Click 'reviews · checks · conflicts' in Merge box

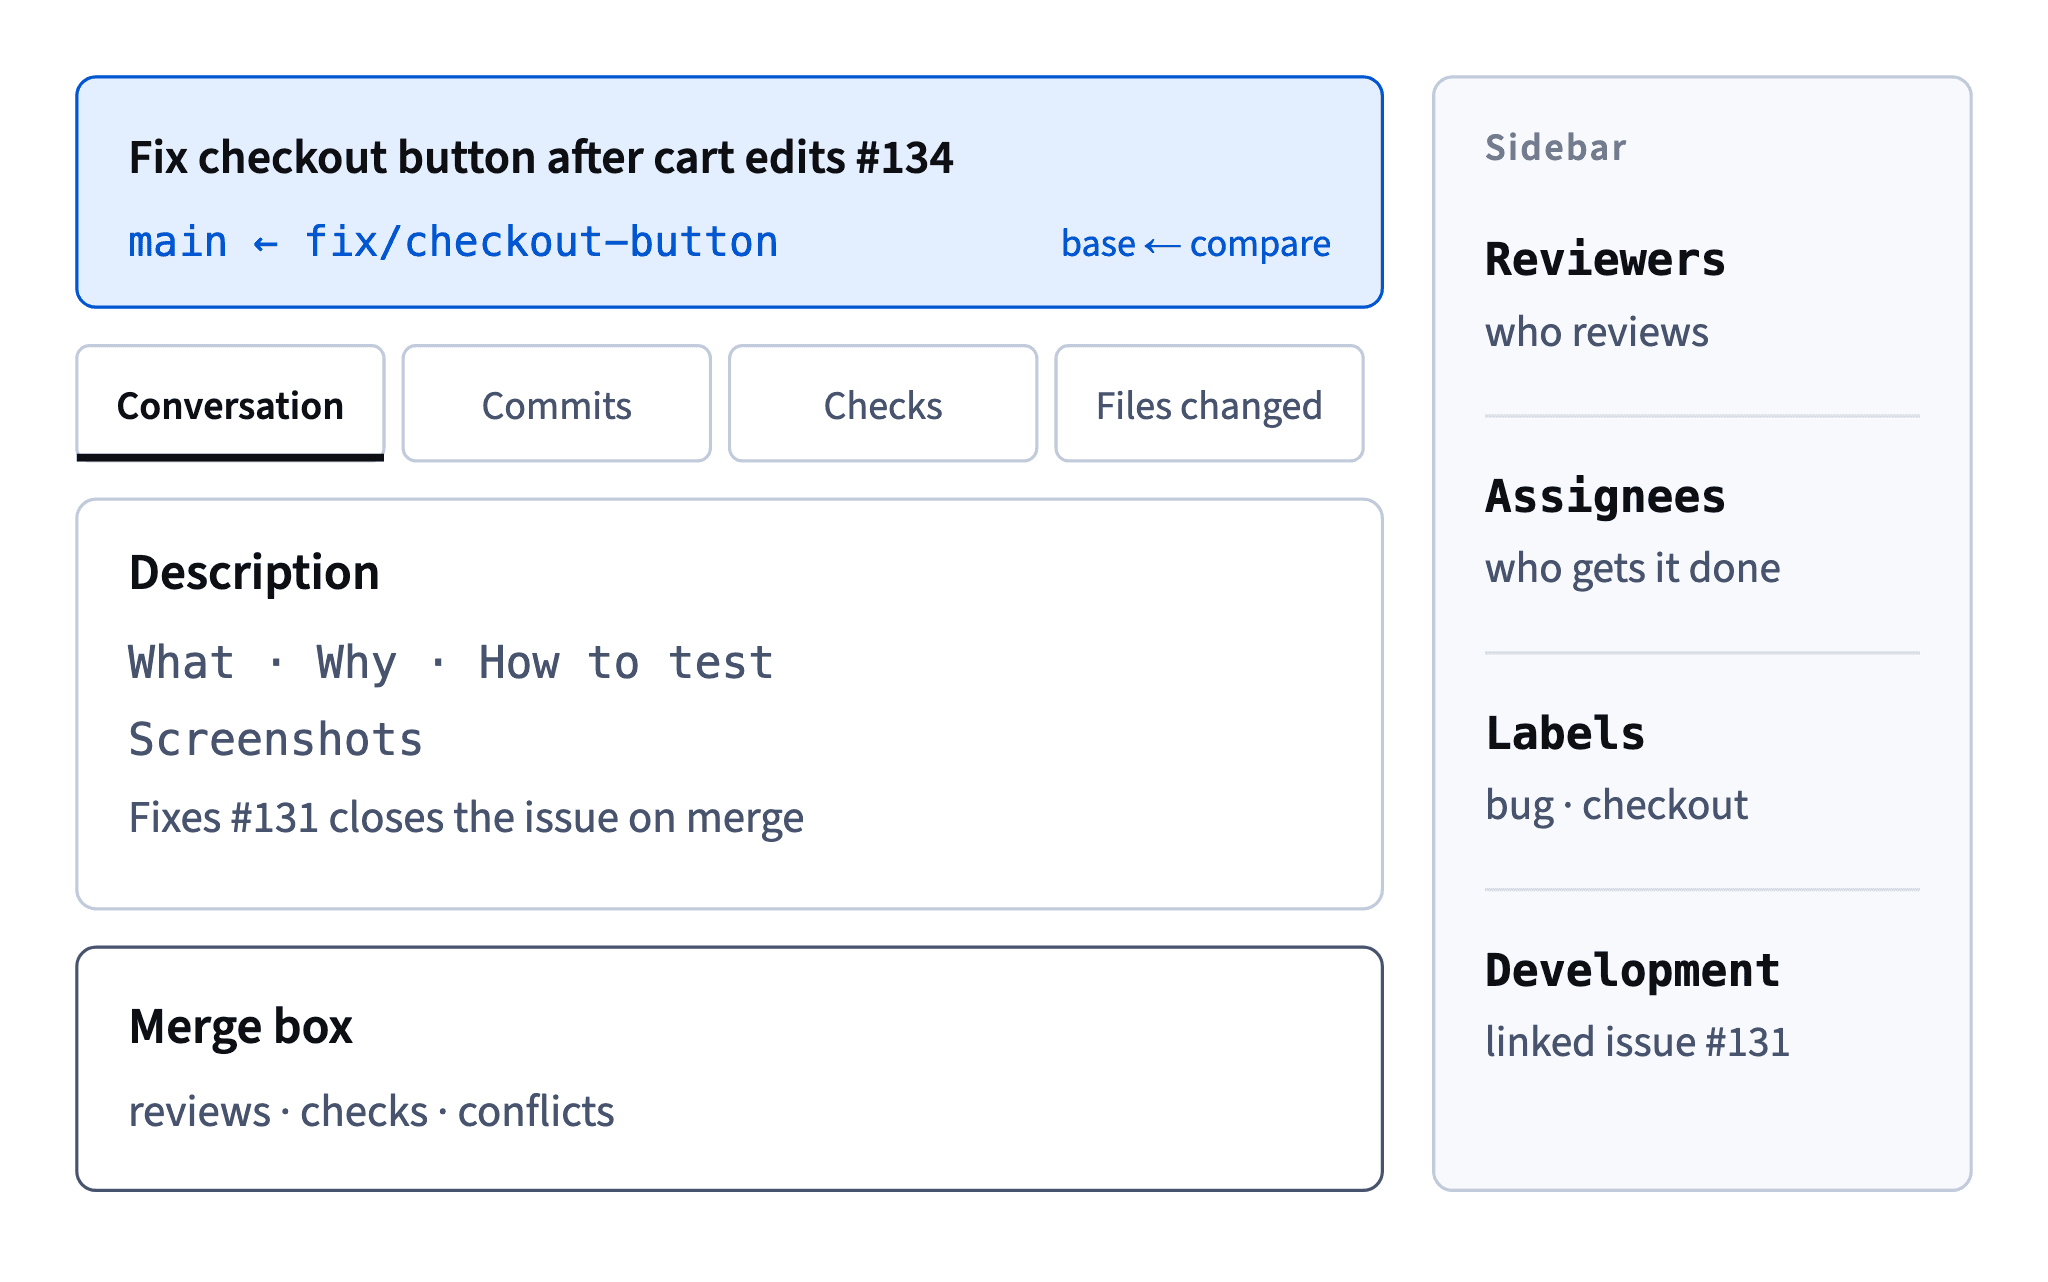point(372,1112)
